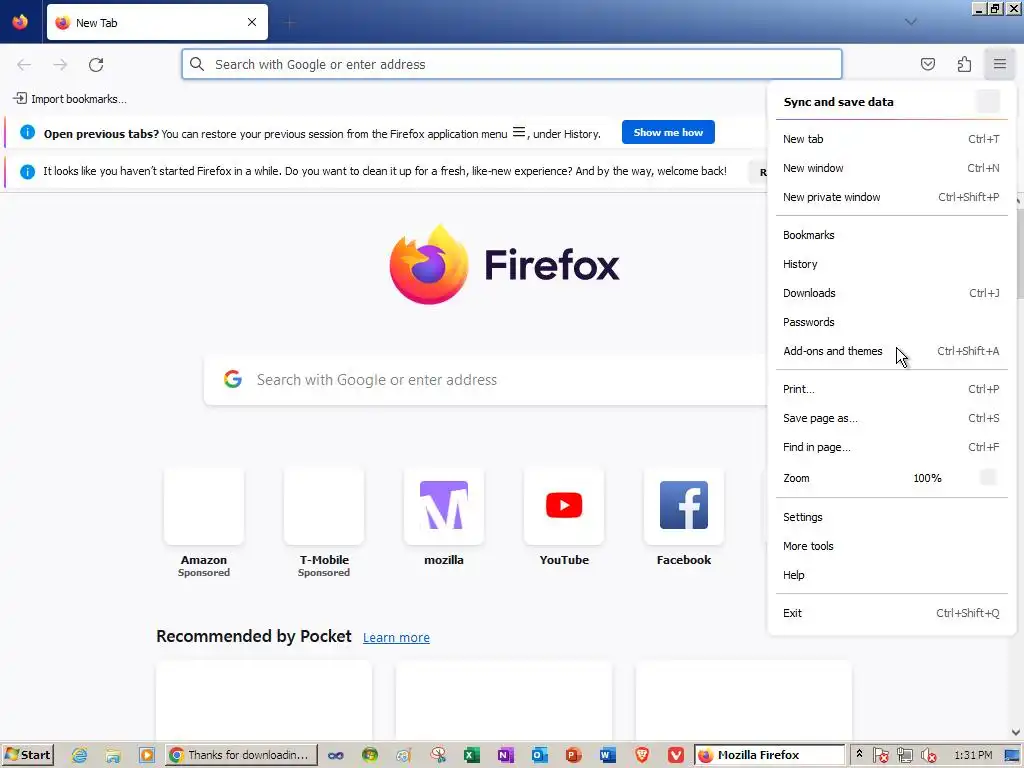The width and height of the screenshot is (1024, 768).
Task: Open Settings from the menu
Action: (x=891, y=517)
